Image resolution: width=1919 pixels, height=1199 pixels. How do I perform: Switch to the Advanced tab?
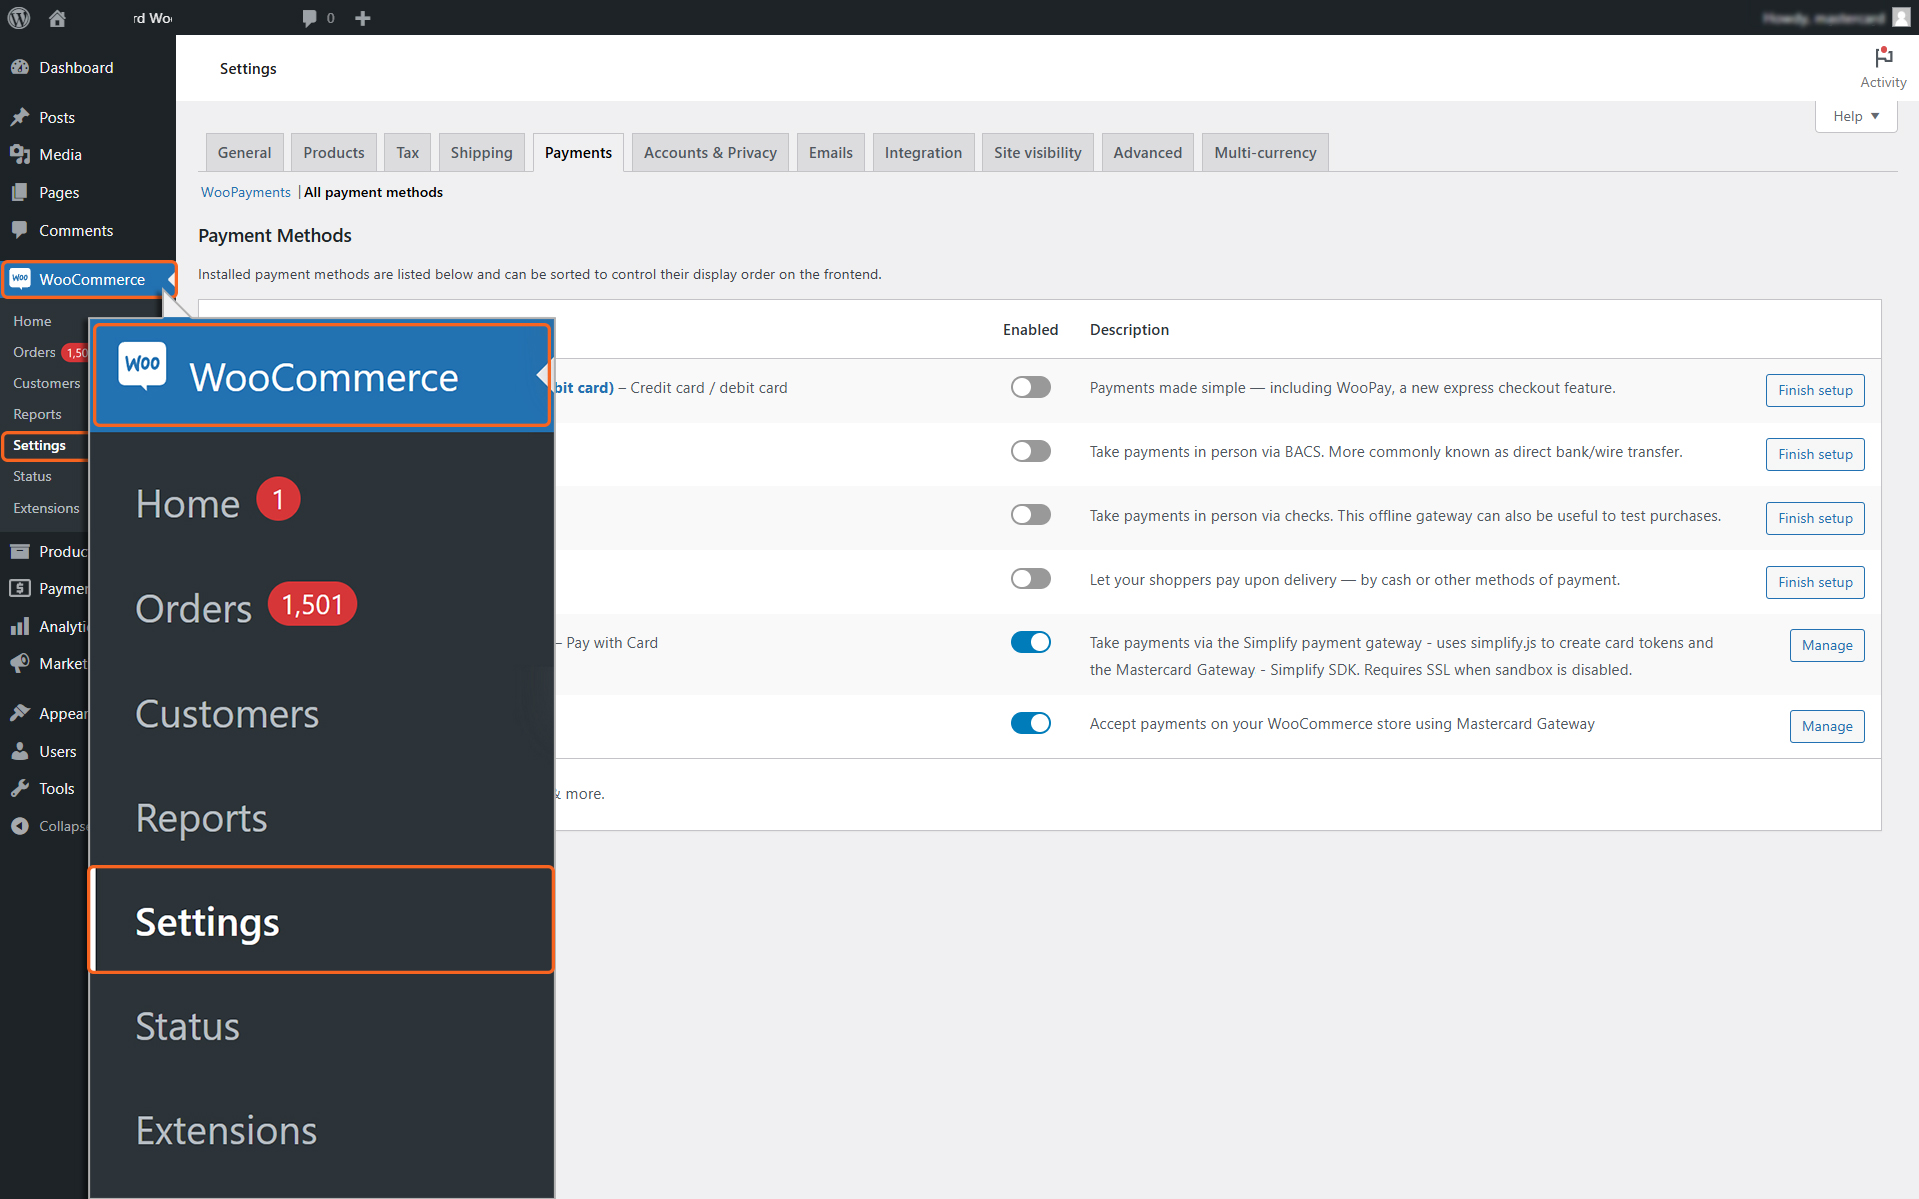click(1147, 152)
